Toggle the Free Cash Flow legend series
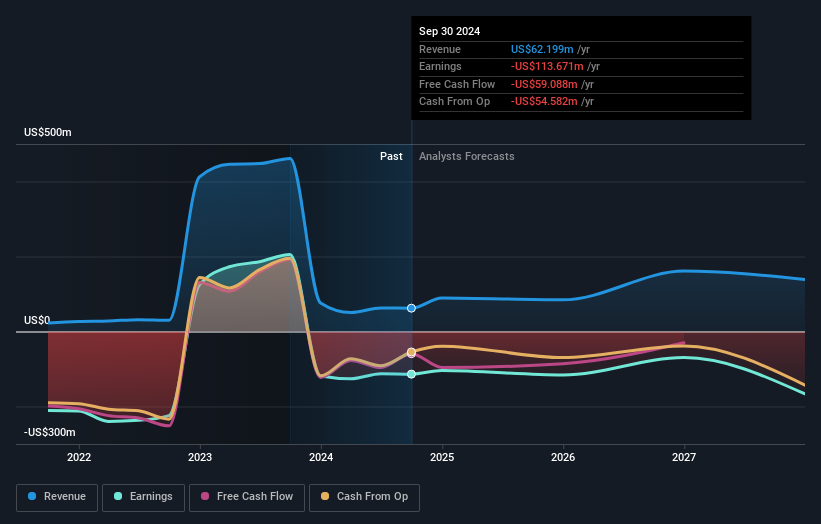Screen dimensions: 821x524 pos(247,497)
